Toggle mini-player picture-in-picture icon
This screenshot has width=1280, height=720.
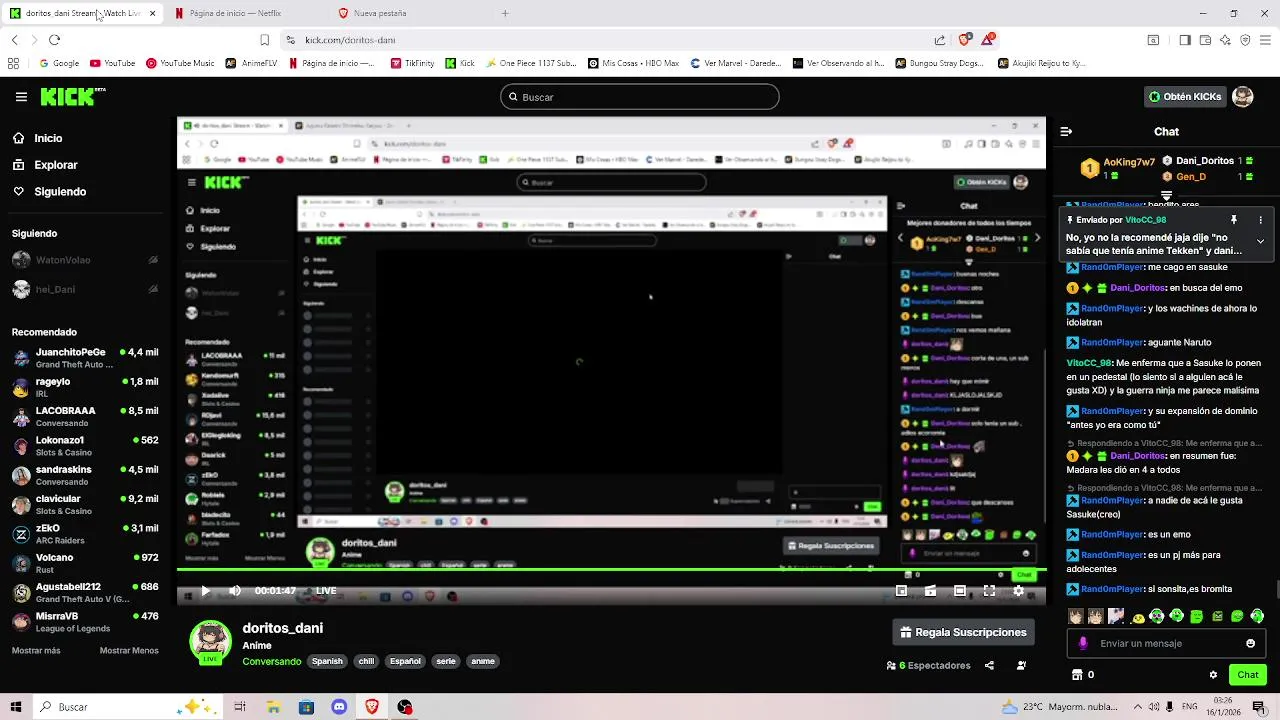click(901, 591)
